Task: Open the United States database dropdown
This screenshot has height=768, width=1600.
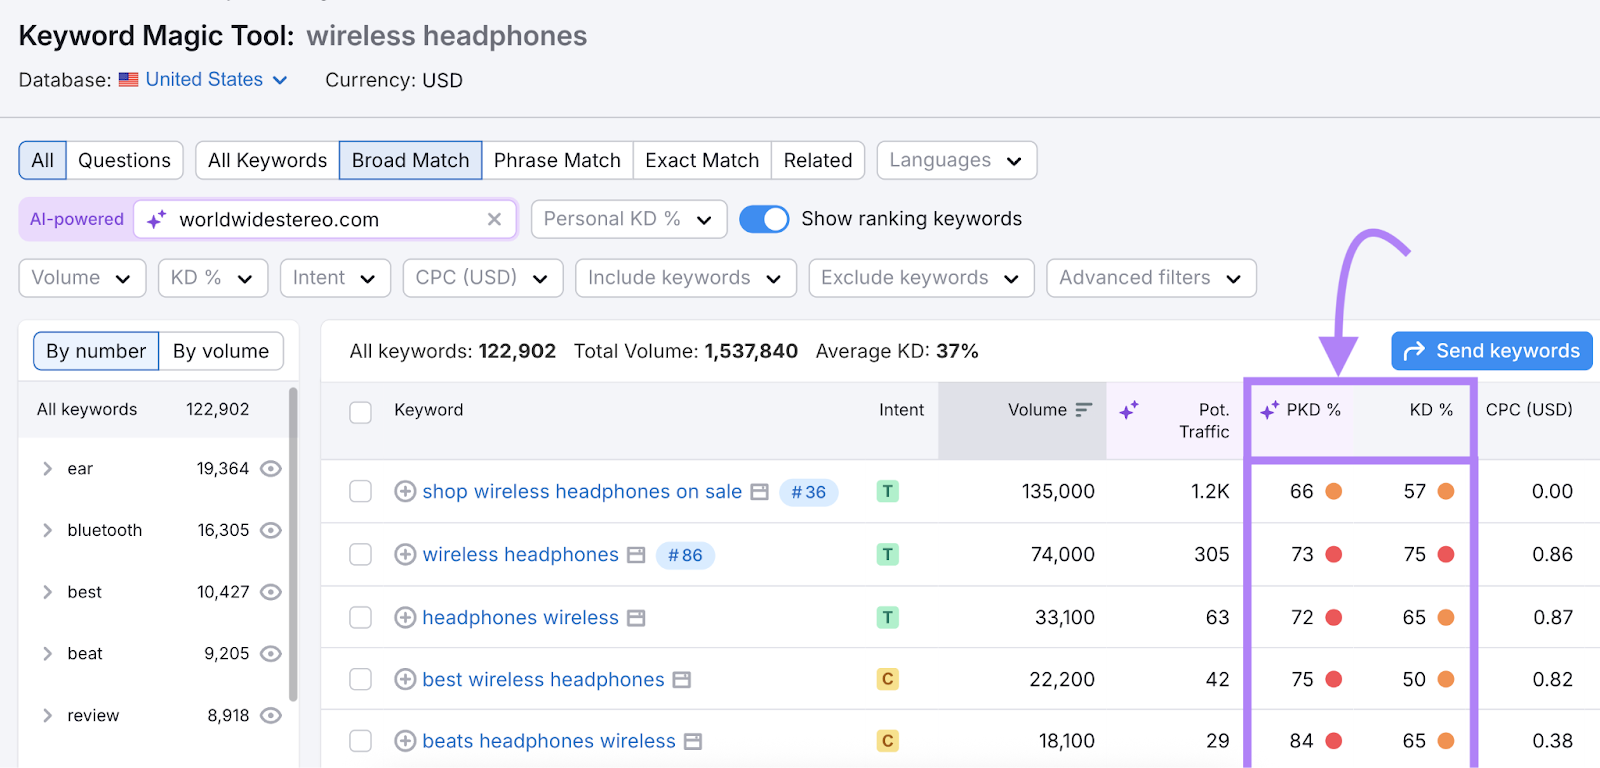Action: click(x=216, y=80)
